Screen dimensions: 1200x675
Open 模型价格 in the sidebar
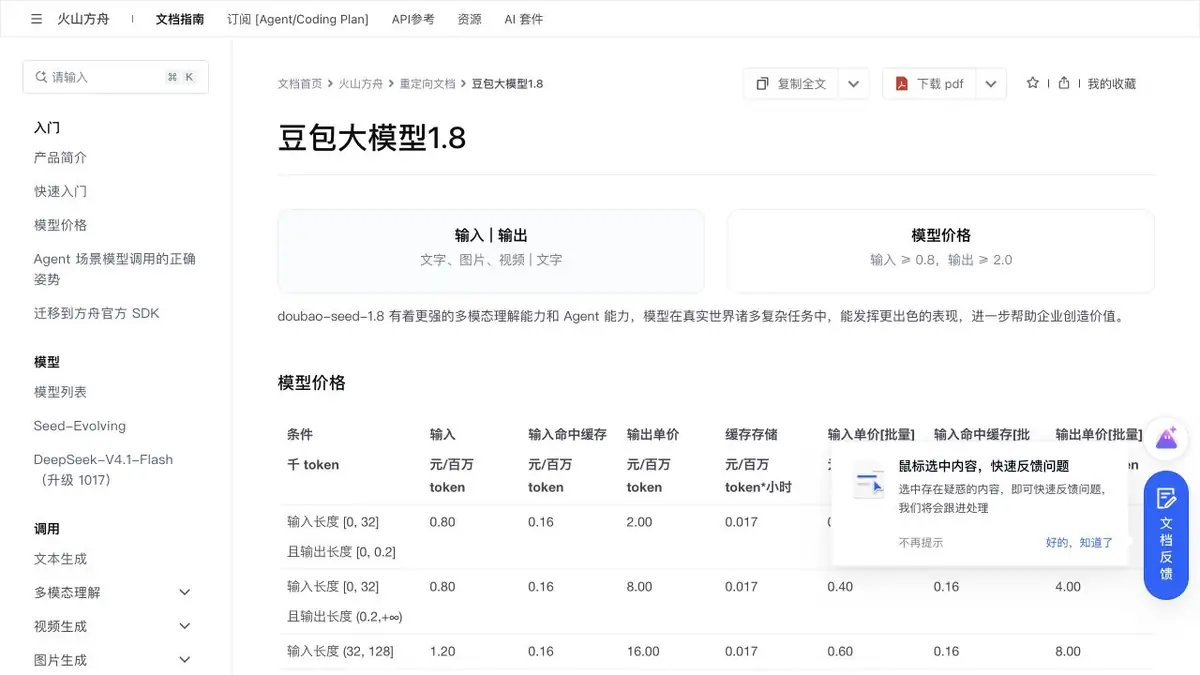click(61, 225)
